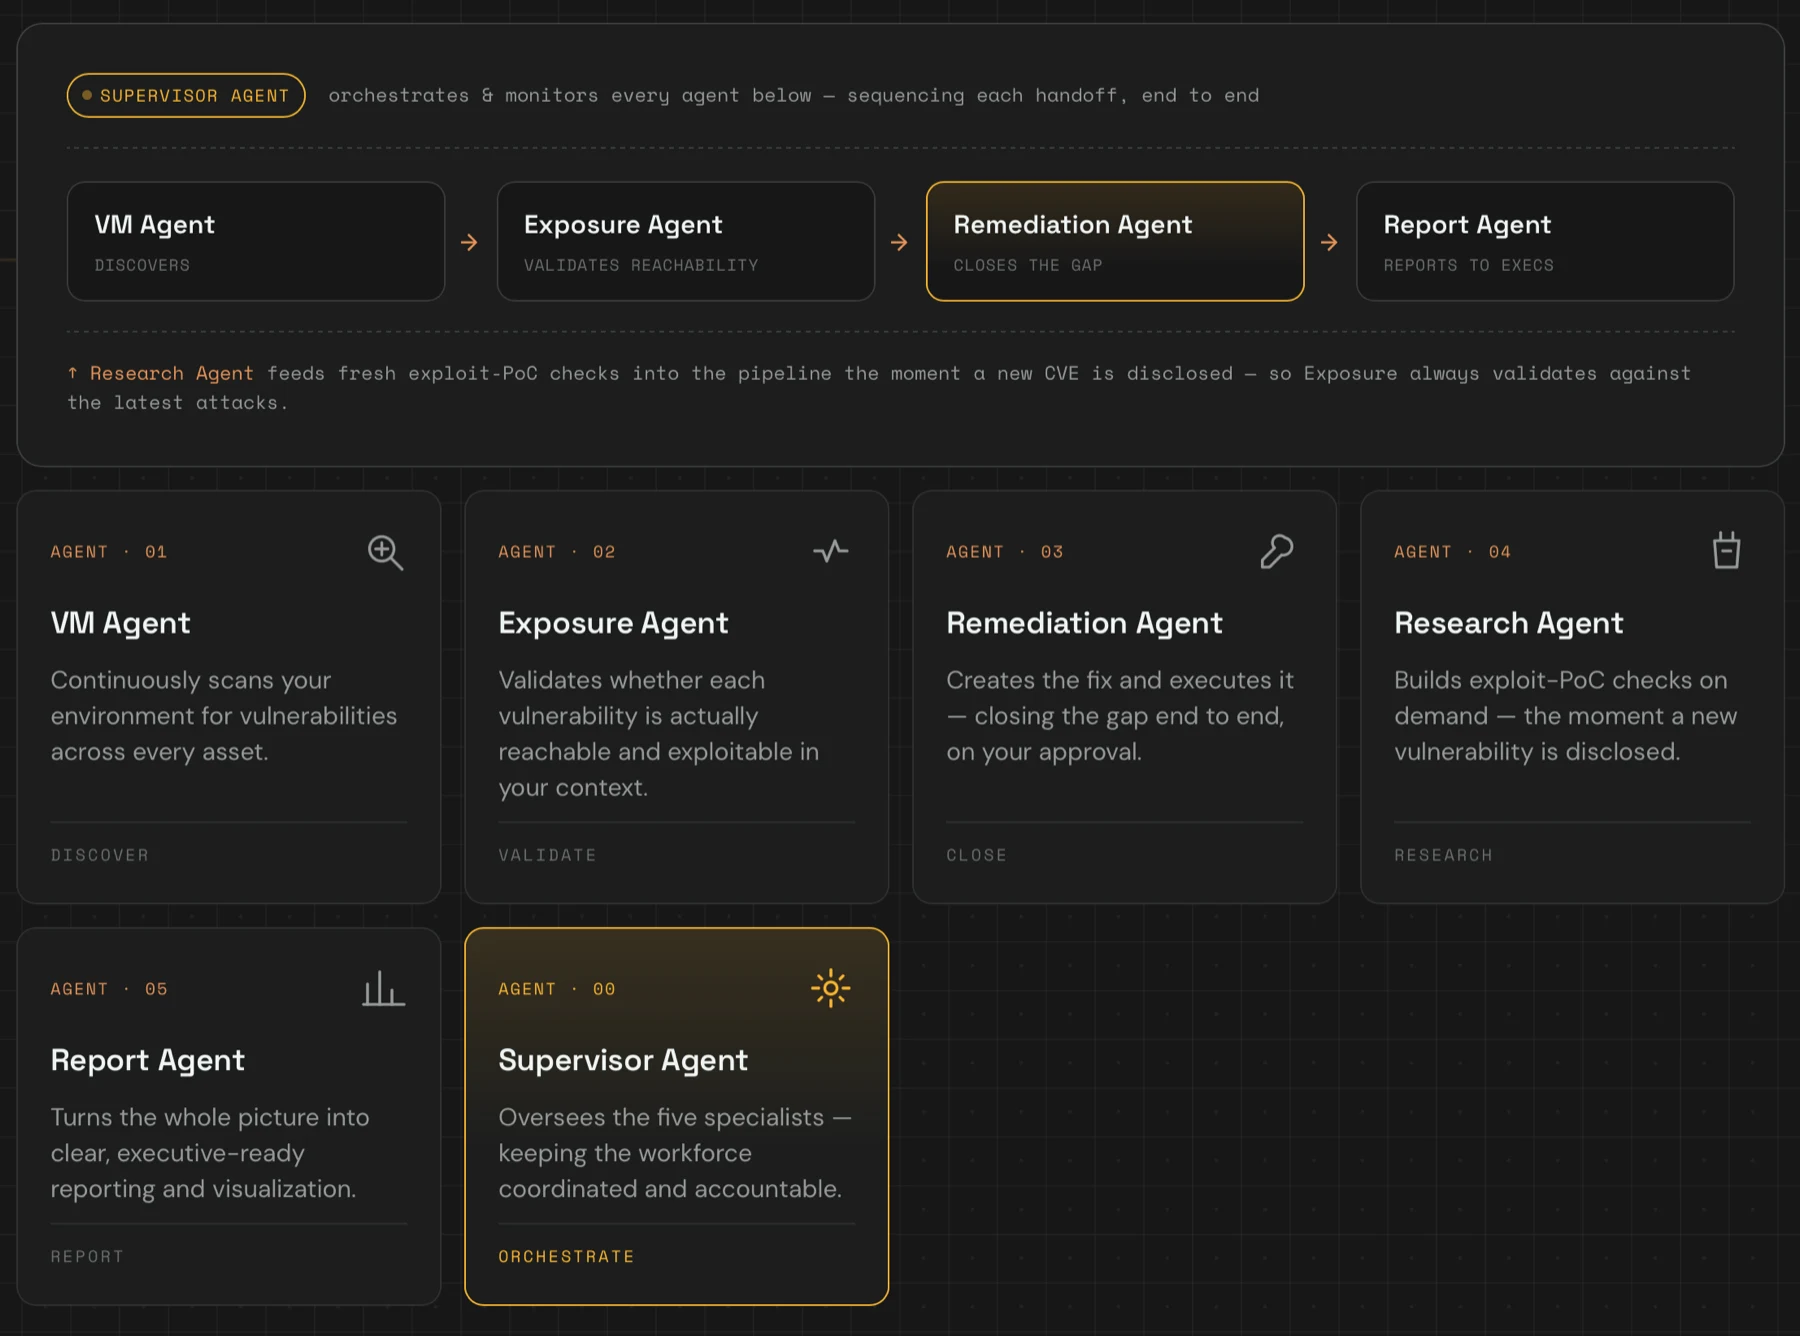Click the CLOSE footer tag on Remediation card
The image size is (1800, 1336).
[977, 855]
